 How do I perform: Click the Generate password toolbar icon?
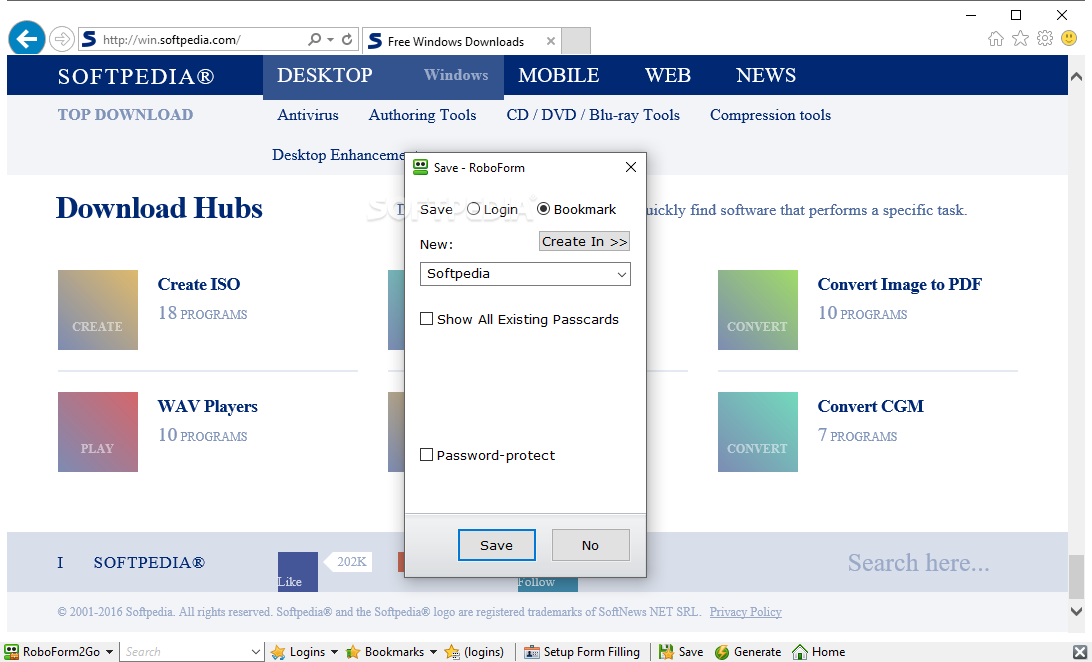tap(722, 652)
